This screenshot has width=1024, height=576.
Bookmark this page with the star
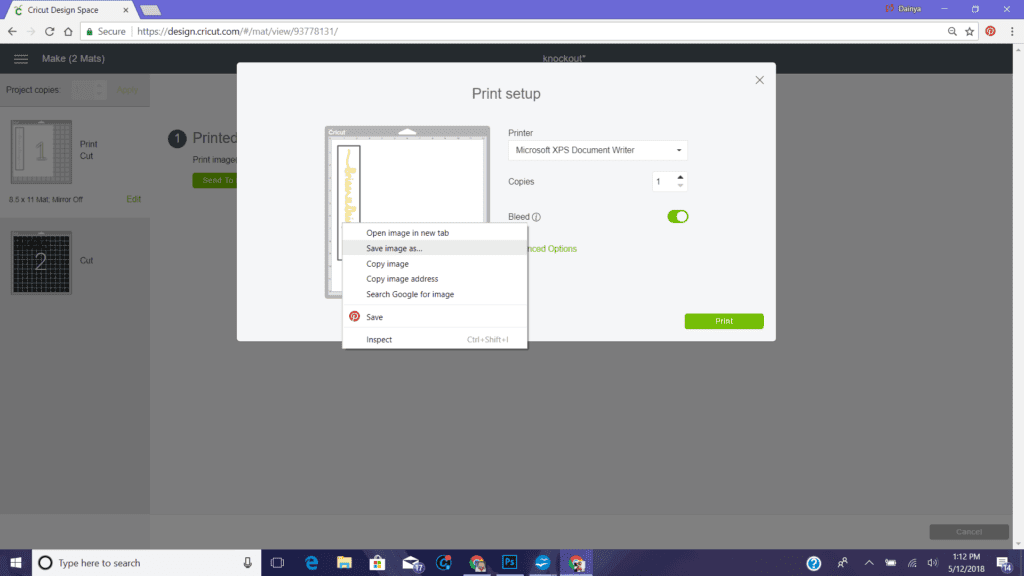point(970,31)
